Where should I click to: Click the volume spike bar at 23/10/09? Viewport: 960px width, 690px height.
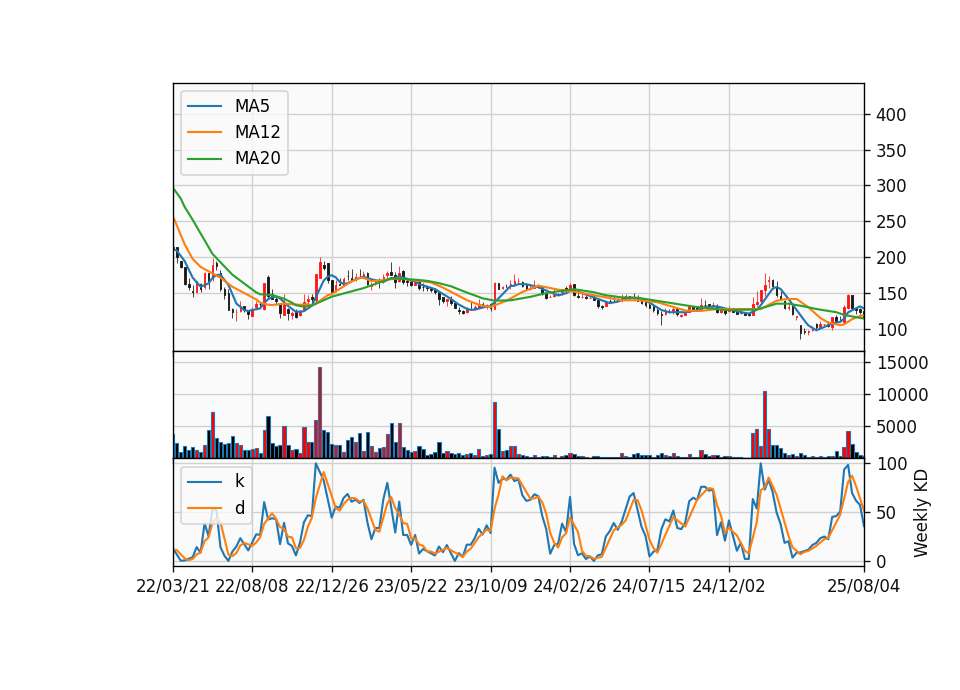point(495,430)
